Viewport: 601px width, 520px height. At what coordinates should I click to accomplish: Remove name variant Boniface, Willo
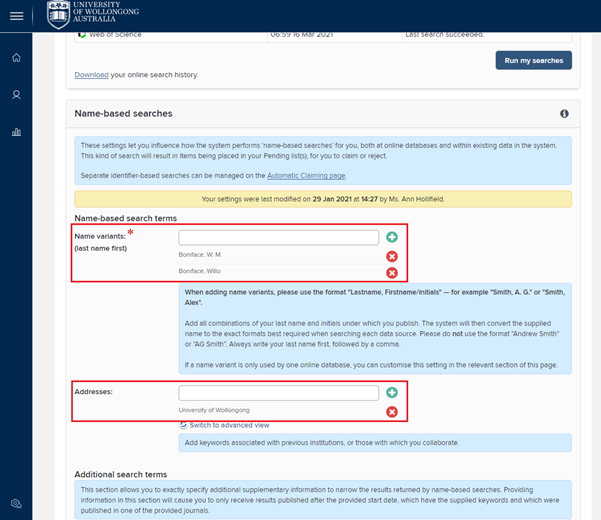point(392,273)
